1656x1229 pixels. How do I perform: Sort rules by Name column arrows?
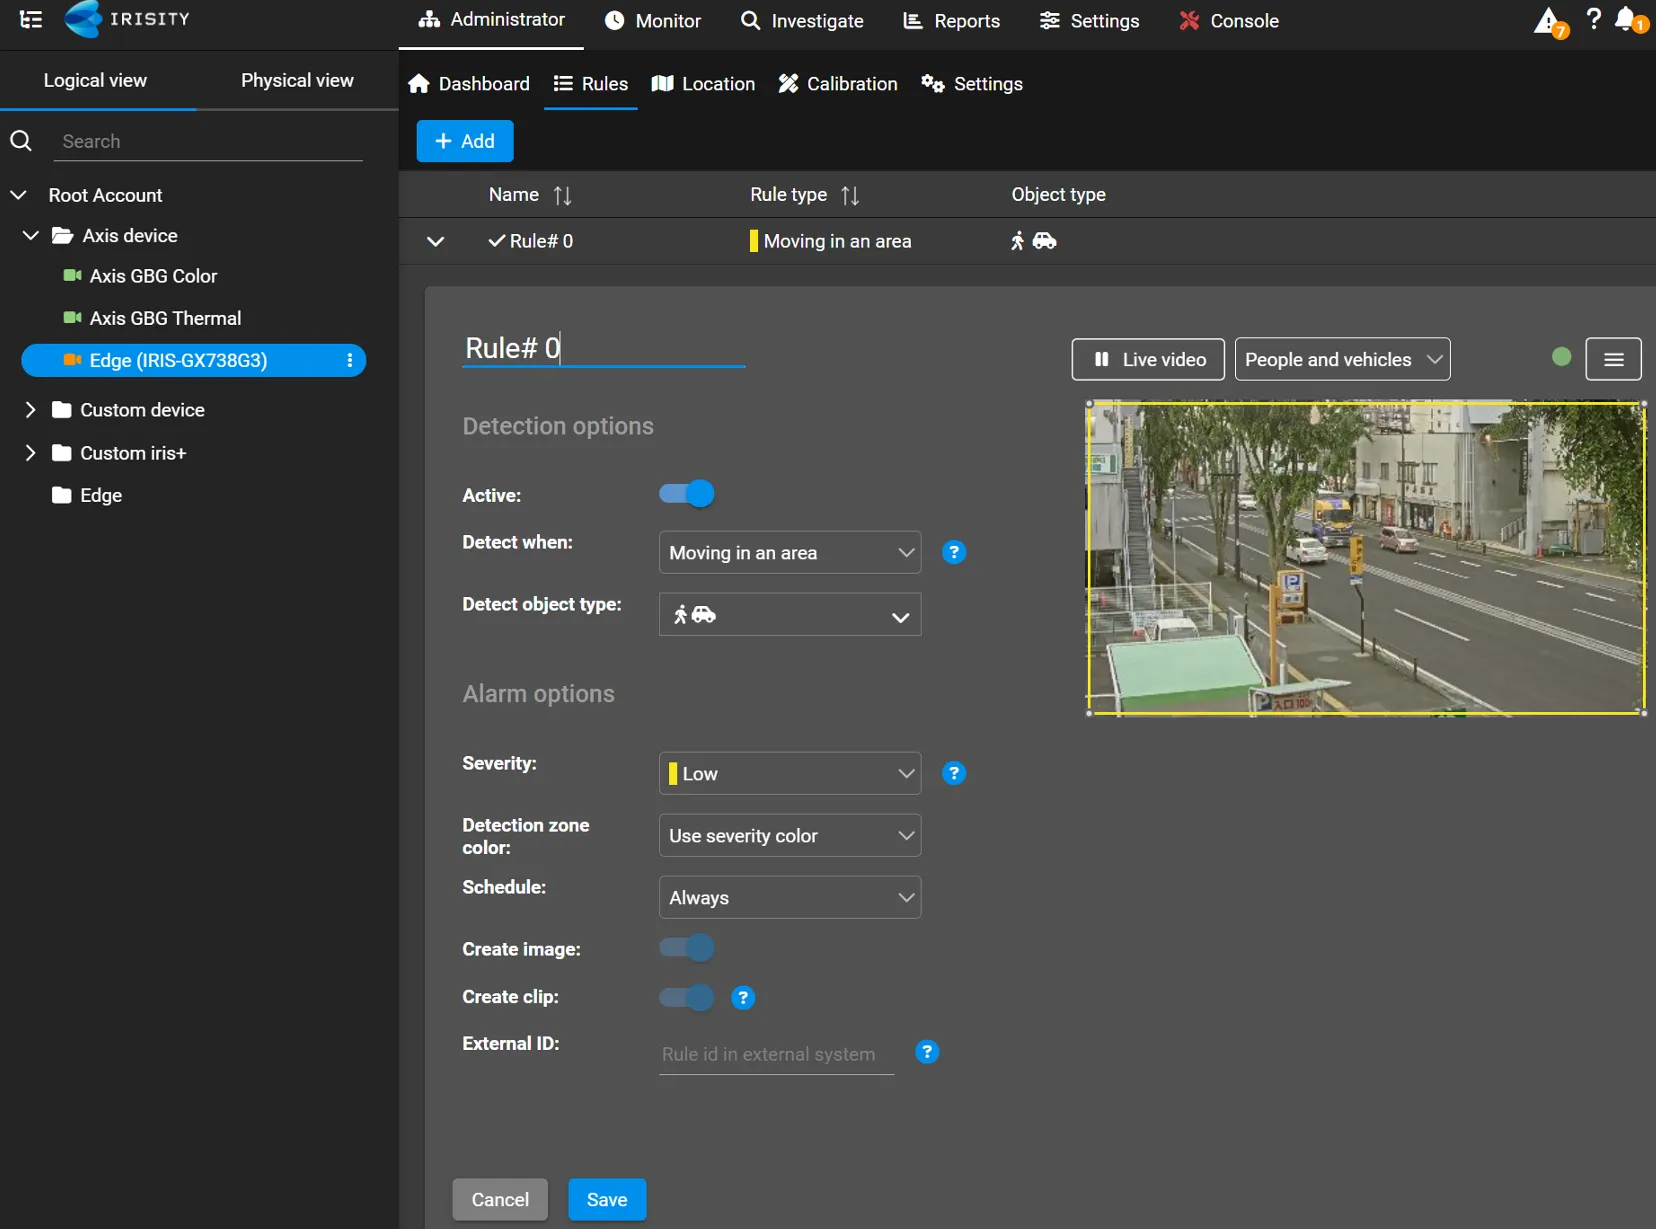point(563,195)
